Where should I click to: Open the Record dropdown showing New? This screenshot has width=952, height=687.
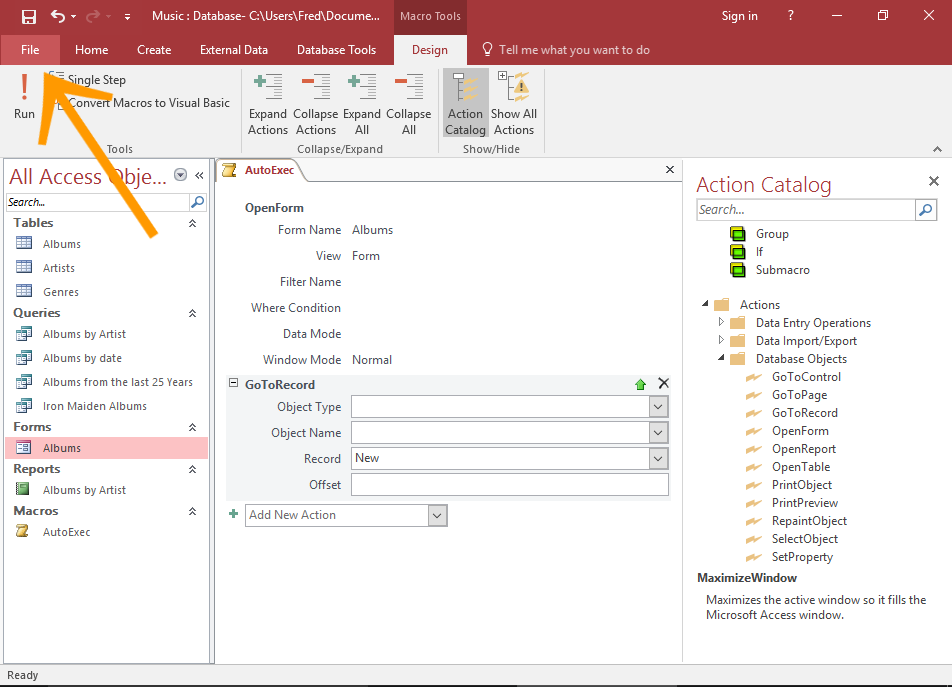(x=658, y=459)
